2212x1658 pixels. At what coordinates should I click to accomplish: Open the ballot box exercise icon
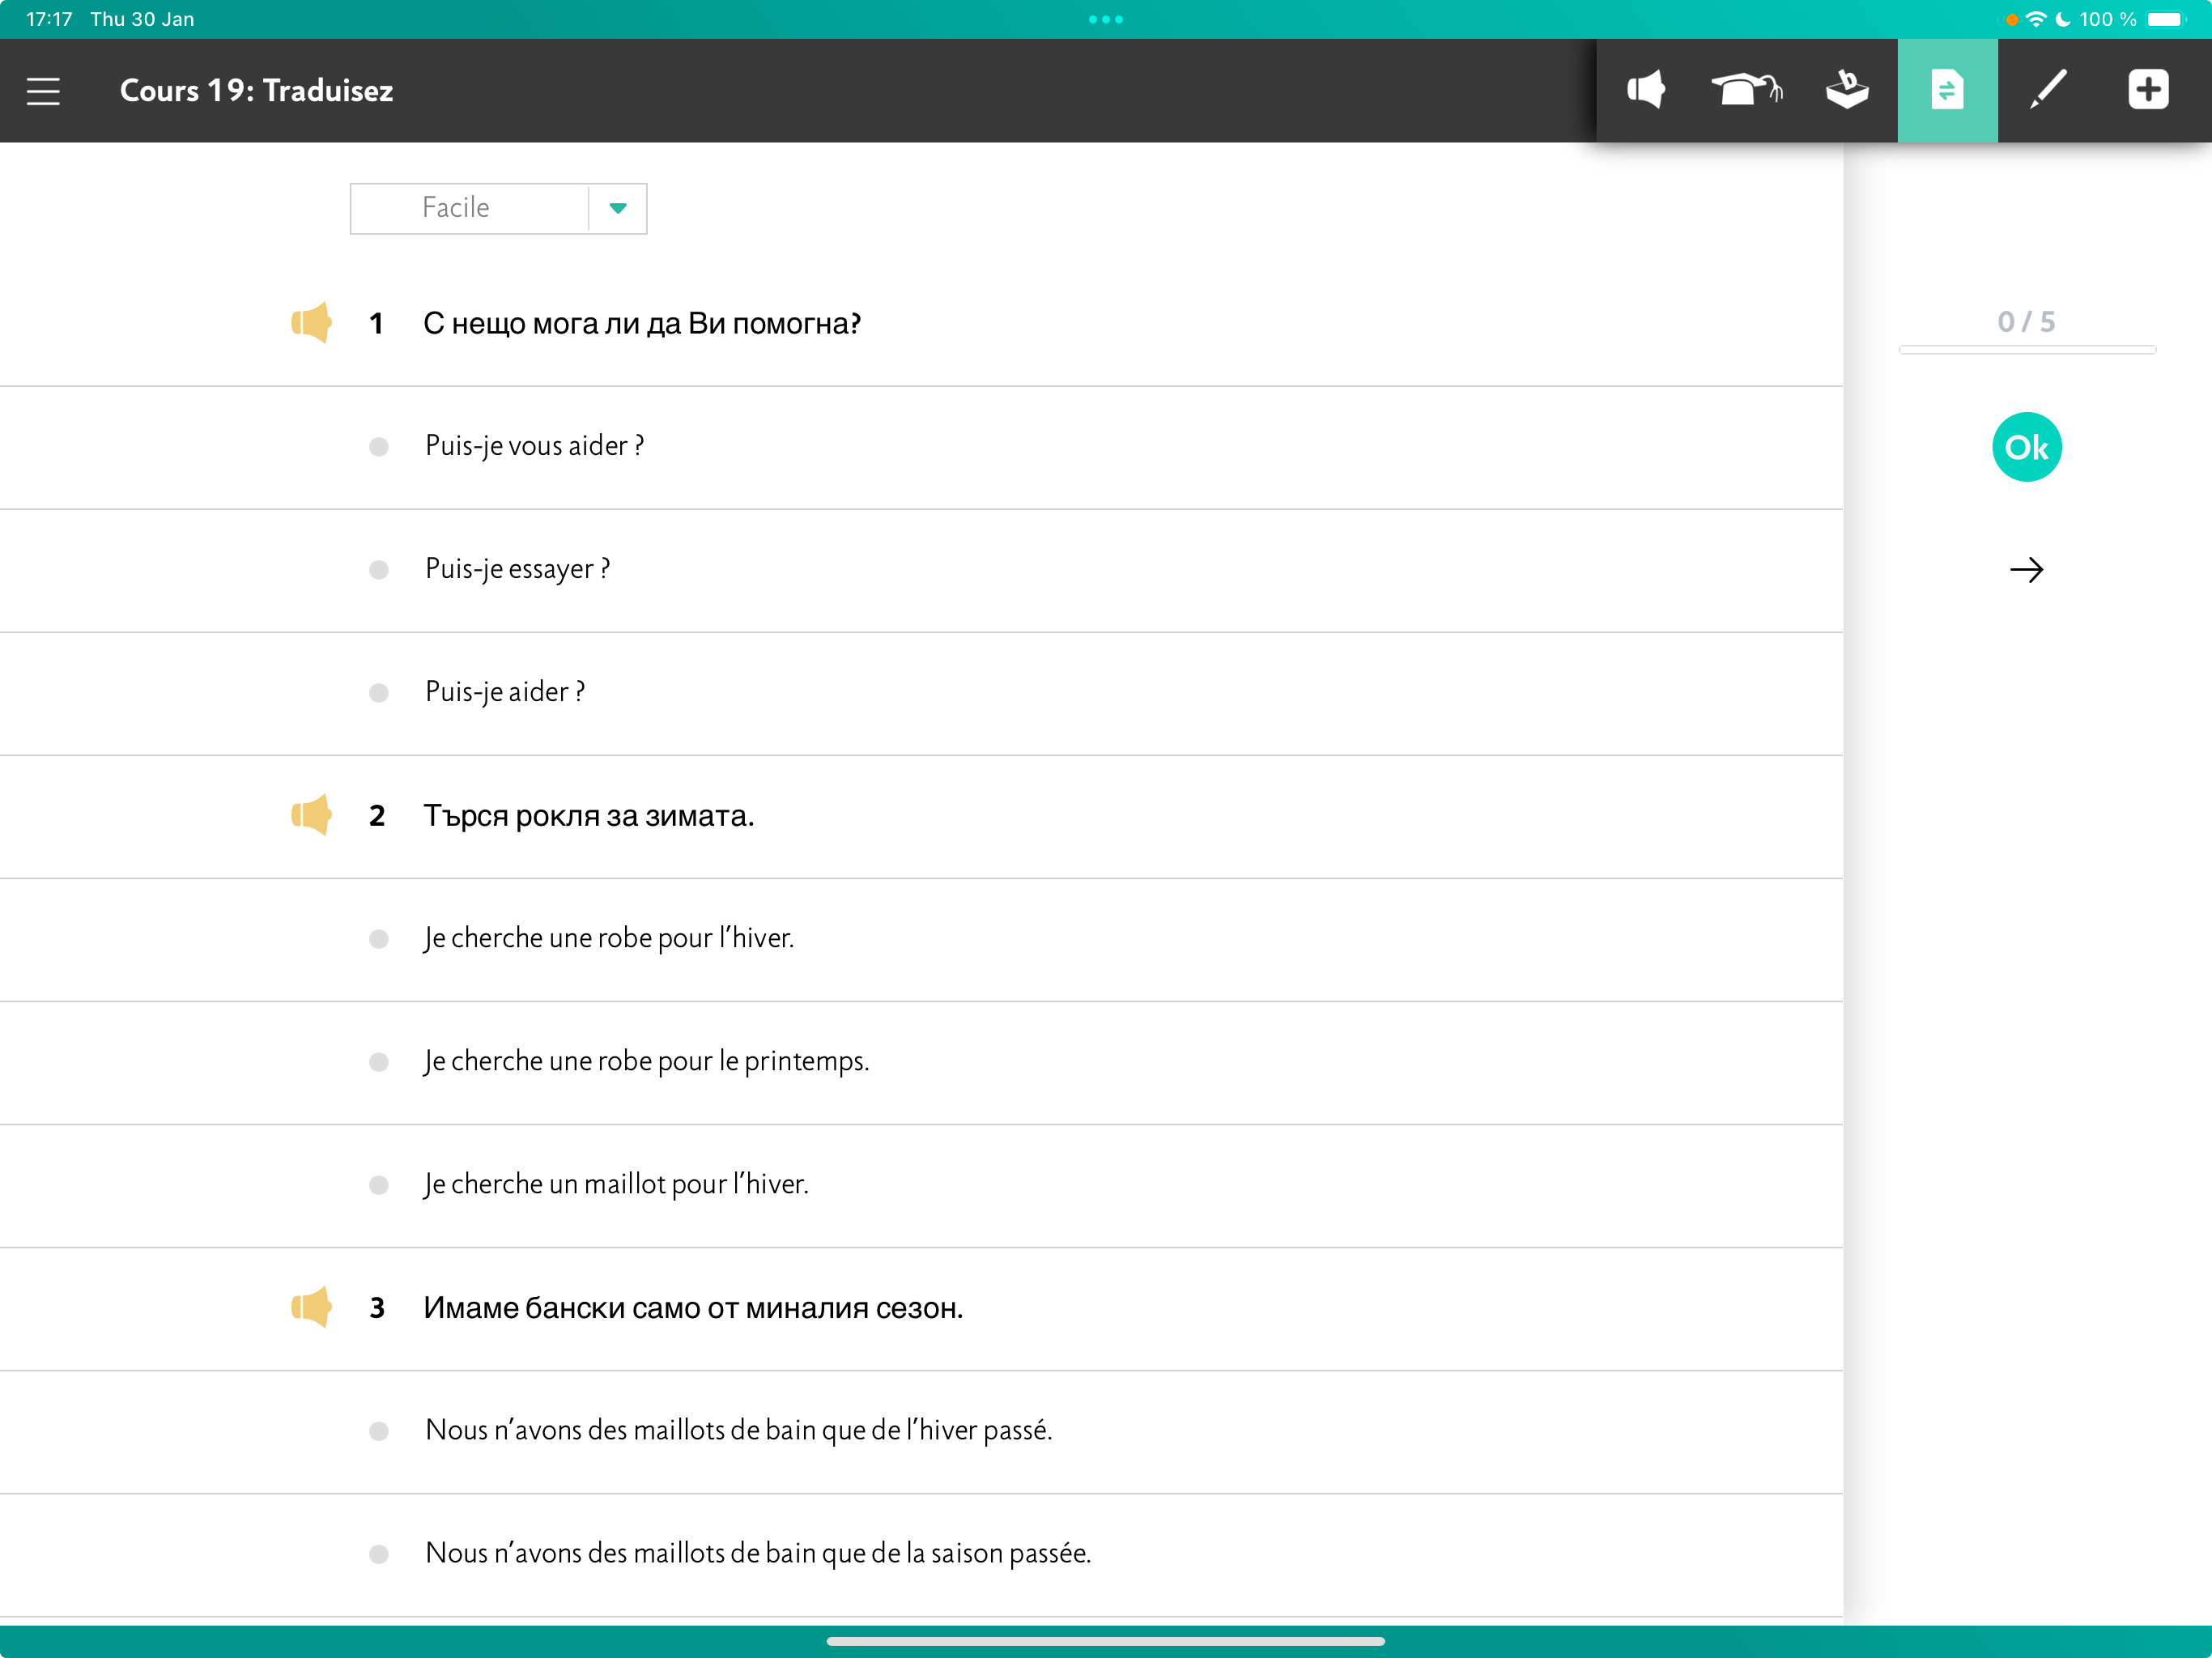pos(1847,90)
